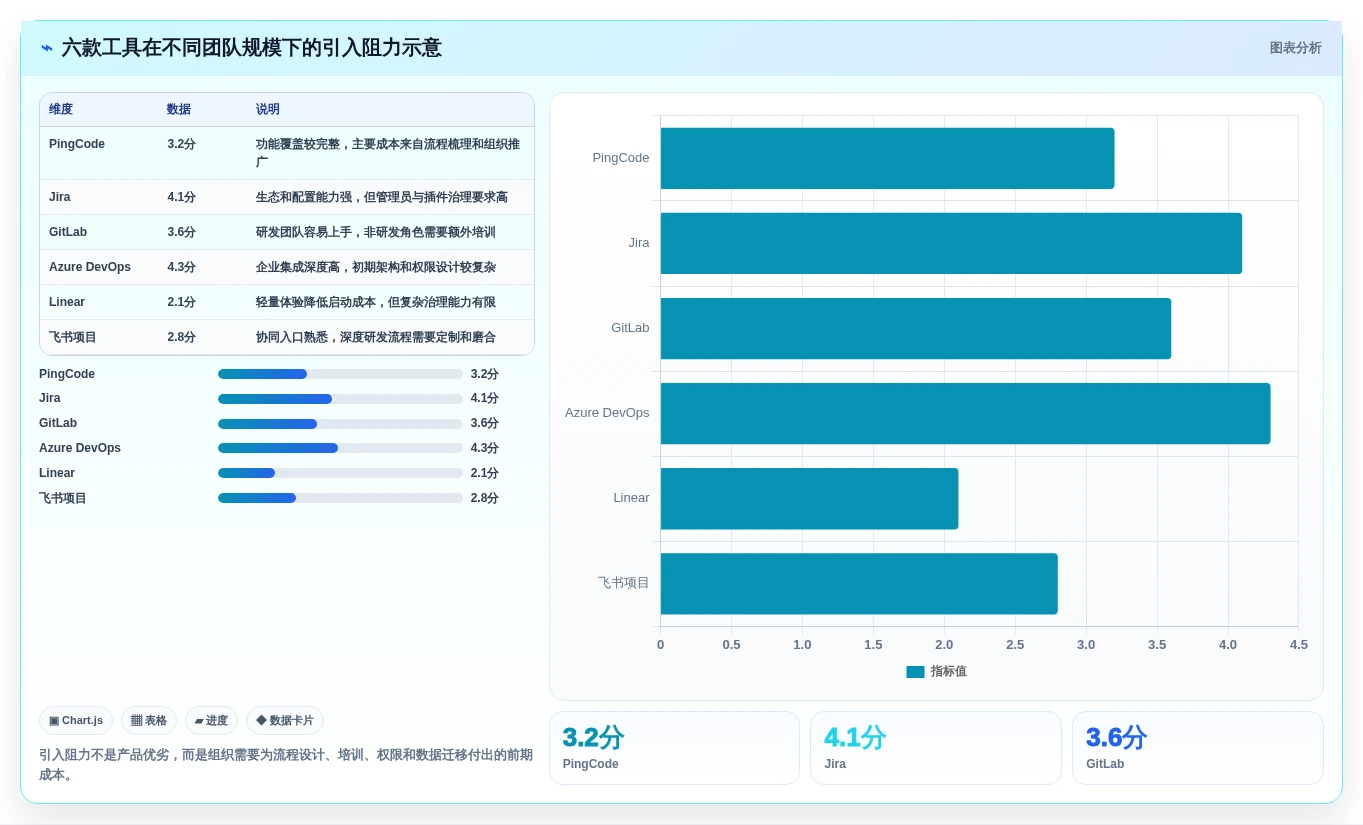Image resolution: width=1363 pixels, height=825 pixels.
Task: Click the 2.0 tick on the x-axis
Action: (944, 645)
